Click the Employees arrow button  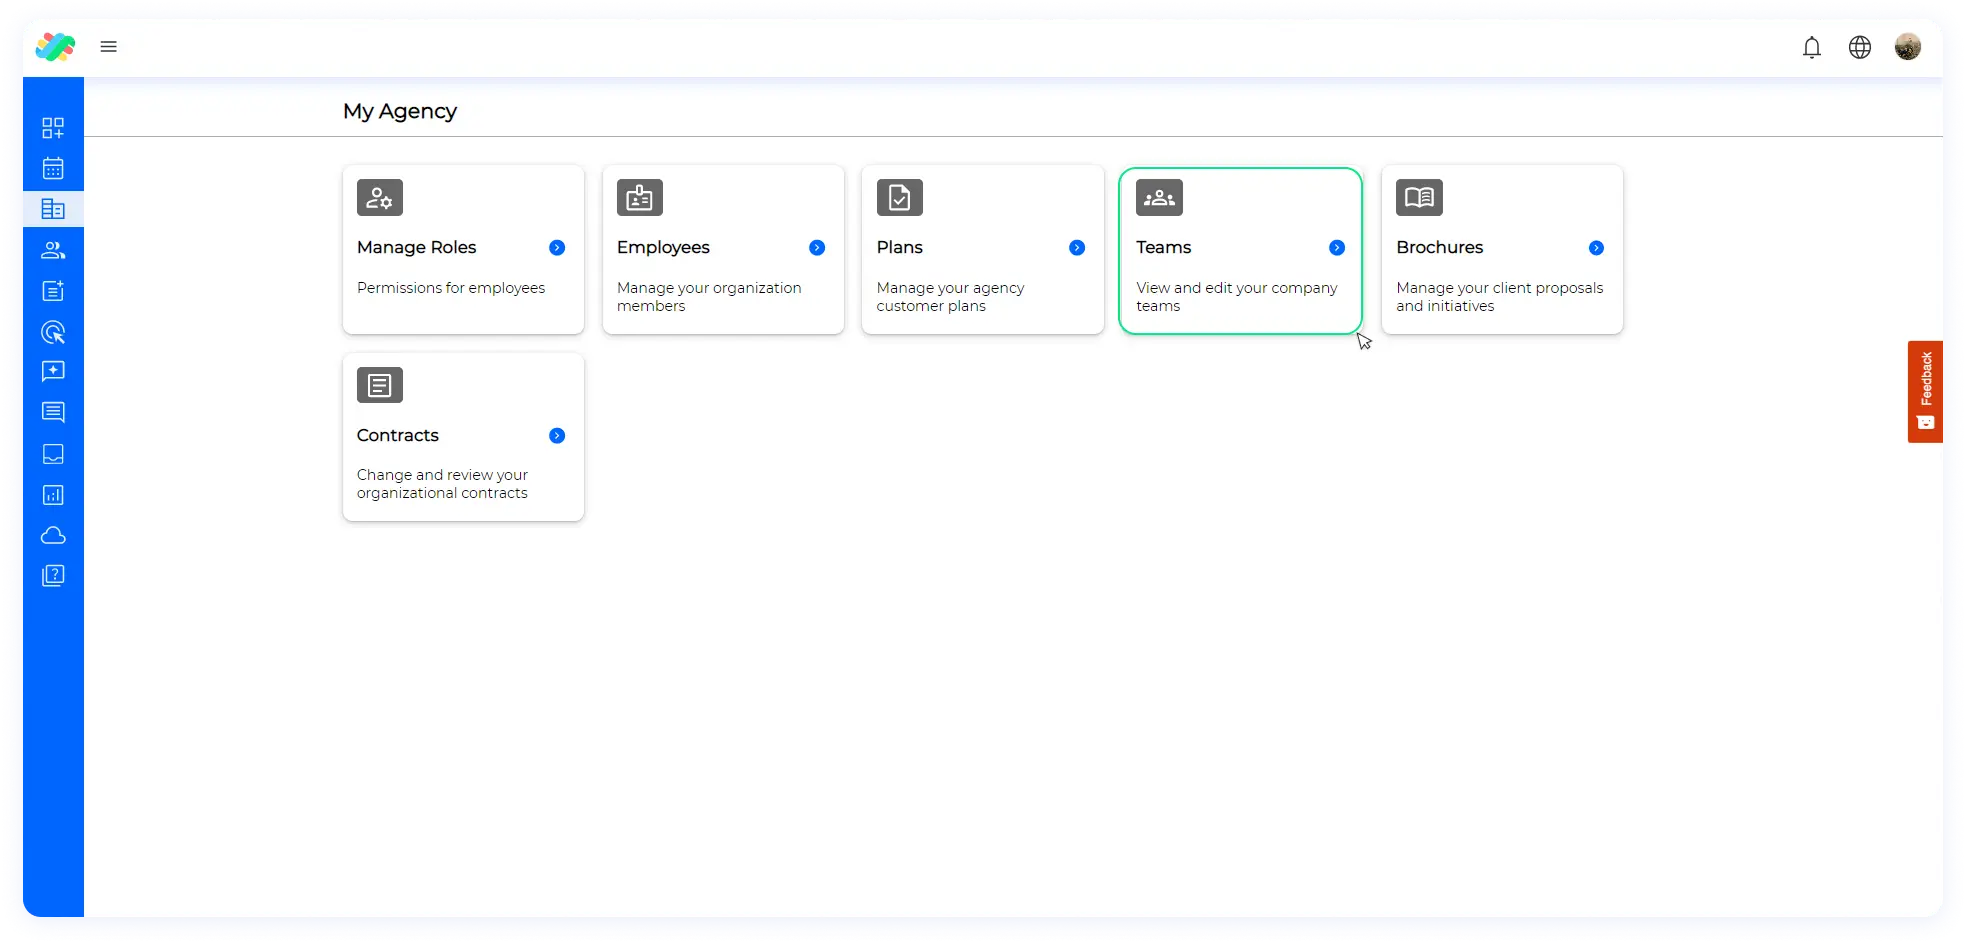tap(817, 248)
